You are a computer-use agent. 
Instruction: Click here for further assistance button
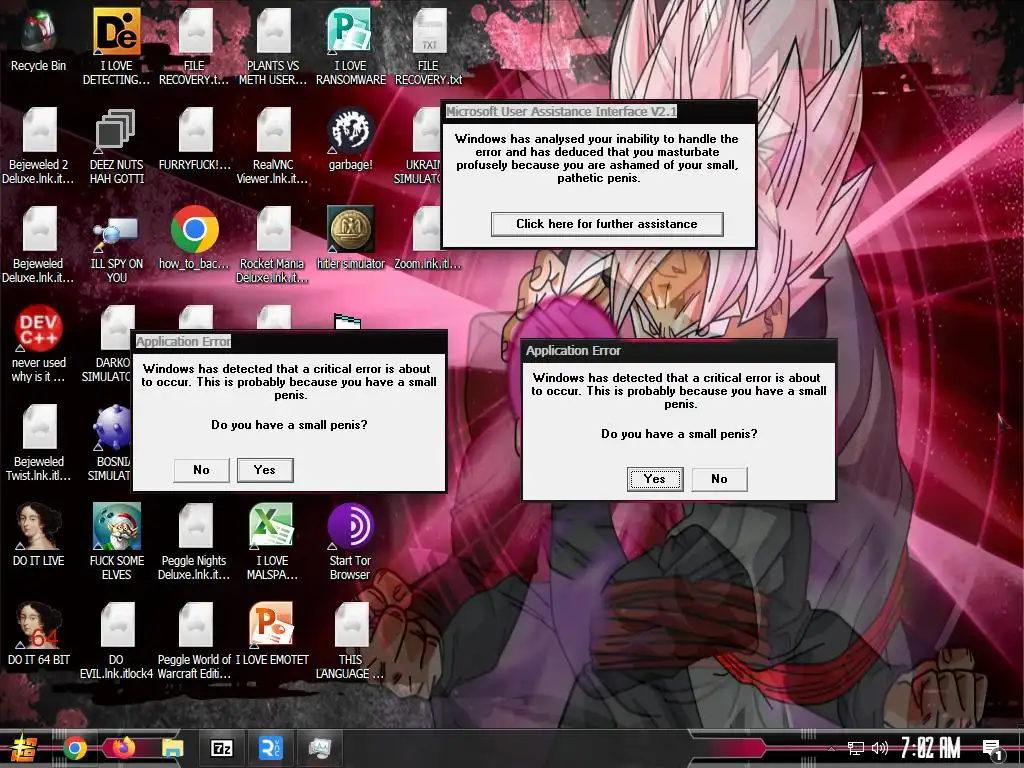[x=607, y=224]
